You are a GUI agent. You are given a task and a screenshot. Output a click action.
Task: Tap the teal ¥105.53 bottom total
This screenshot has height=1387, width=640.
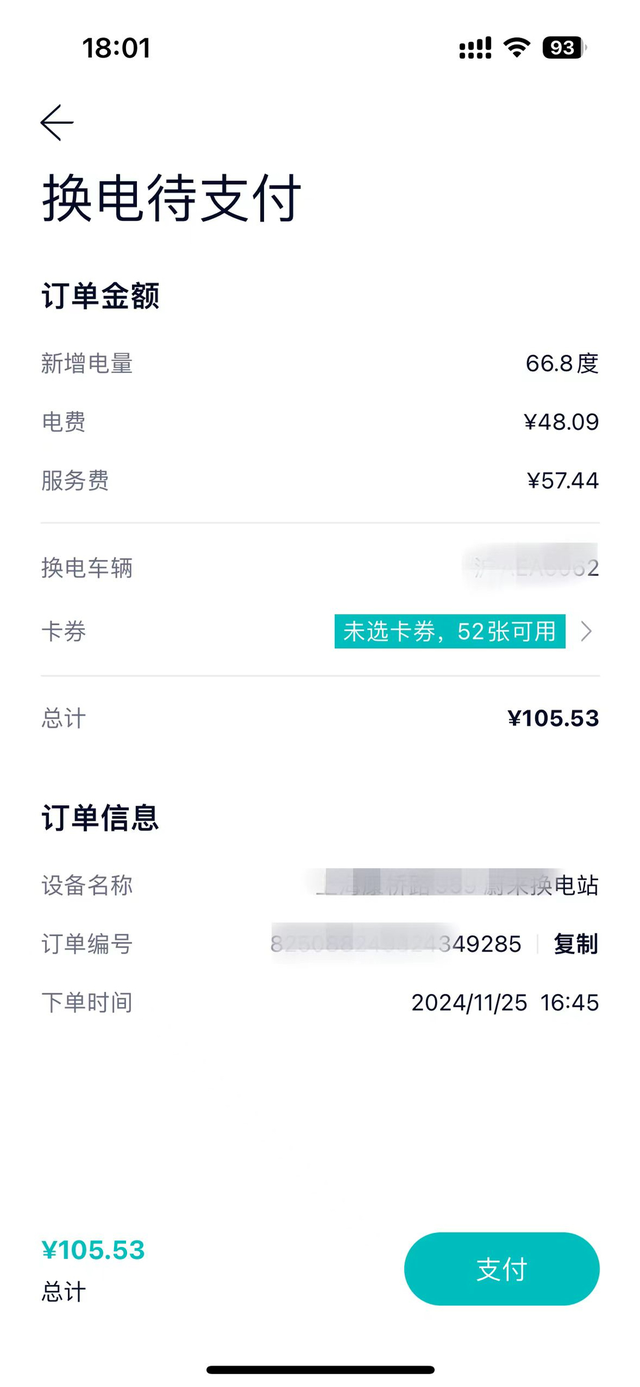point(93,1250)
